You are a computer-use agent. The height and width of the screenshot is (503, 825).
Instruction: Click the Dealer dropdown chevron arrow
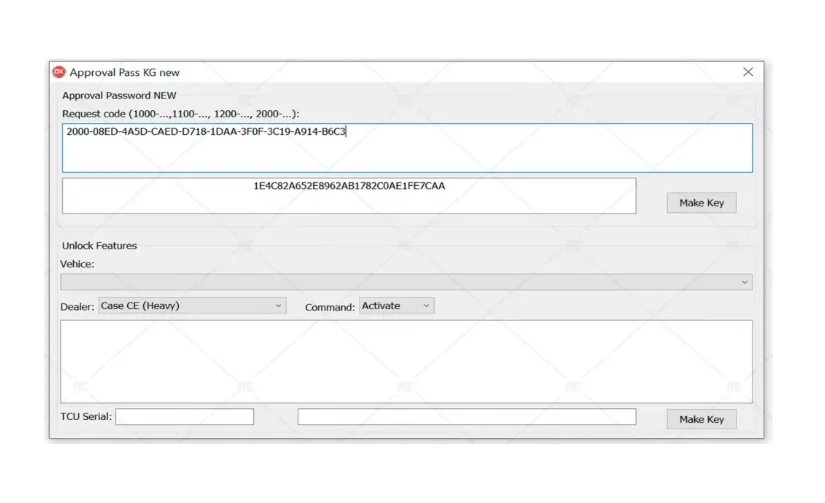point(278,306)
